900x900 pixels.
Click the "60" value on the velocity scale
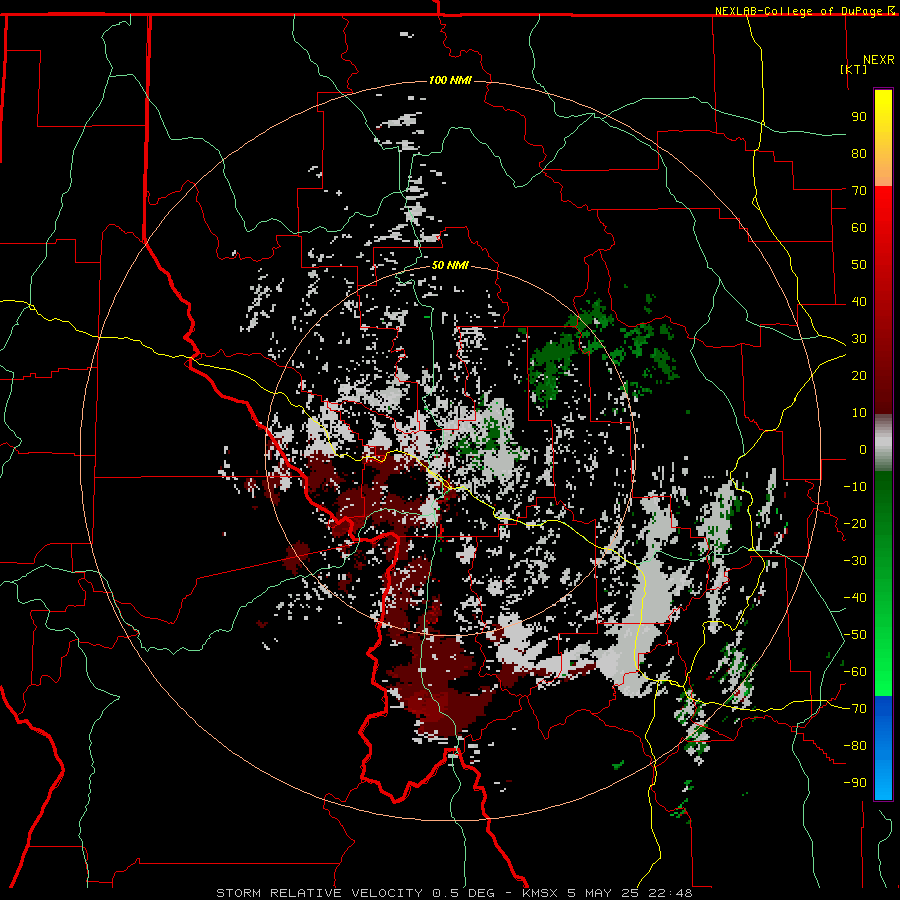(859, 227)
